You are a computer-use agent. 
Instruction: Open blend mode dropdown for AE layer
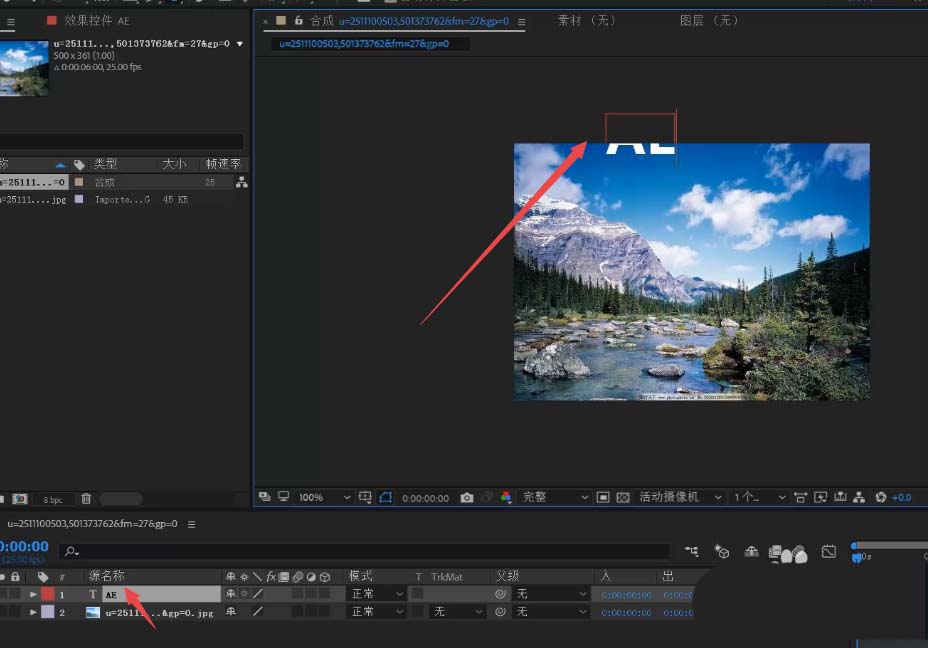tap(378, 594)
